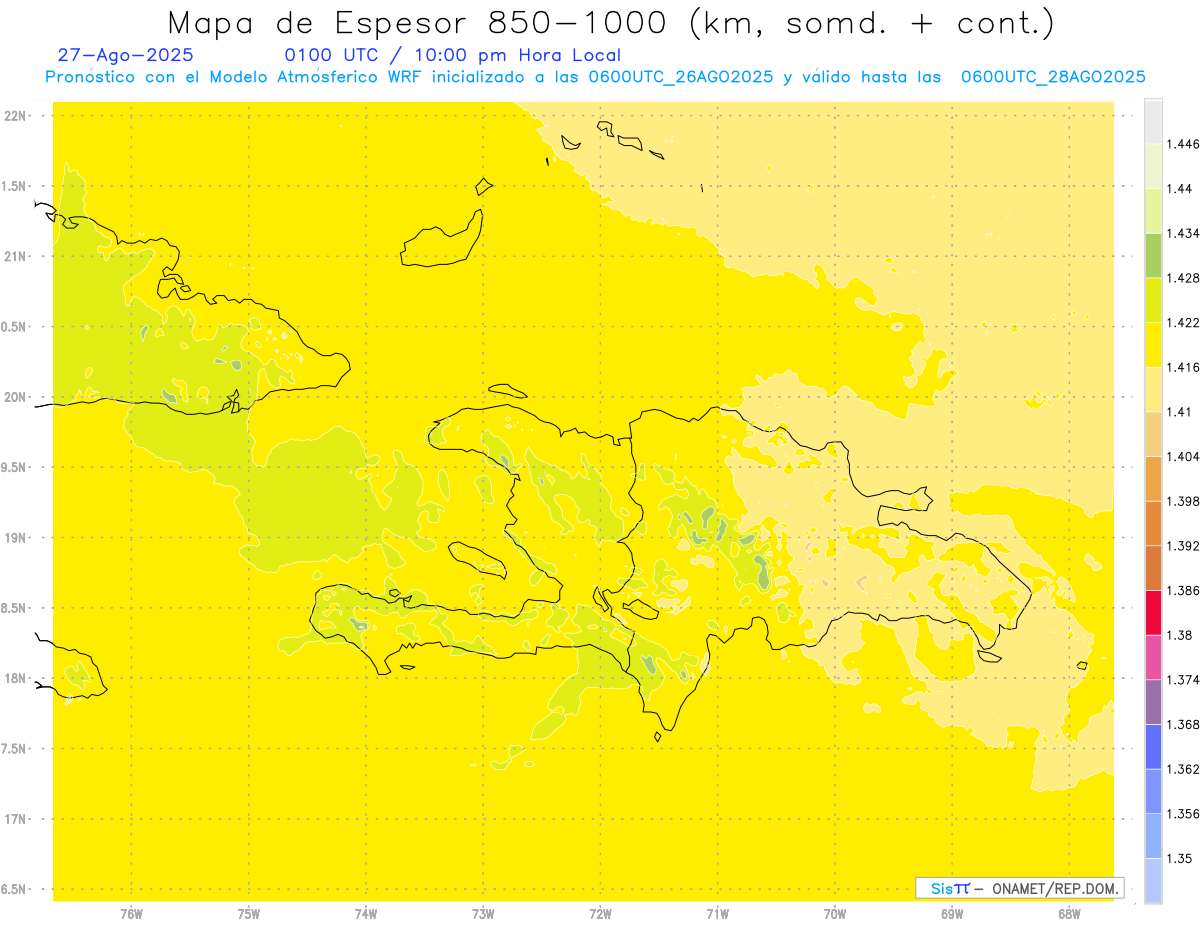Pick the pale yellow legend swatch between 1.41 and 1.416
Viewport: 1200px width, 927px height.
tap(1153, 390)
